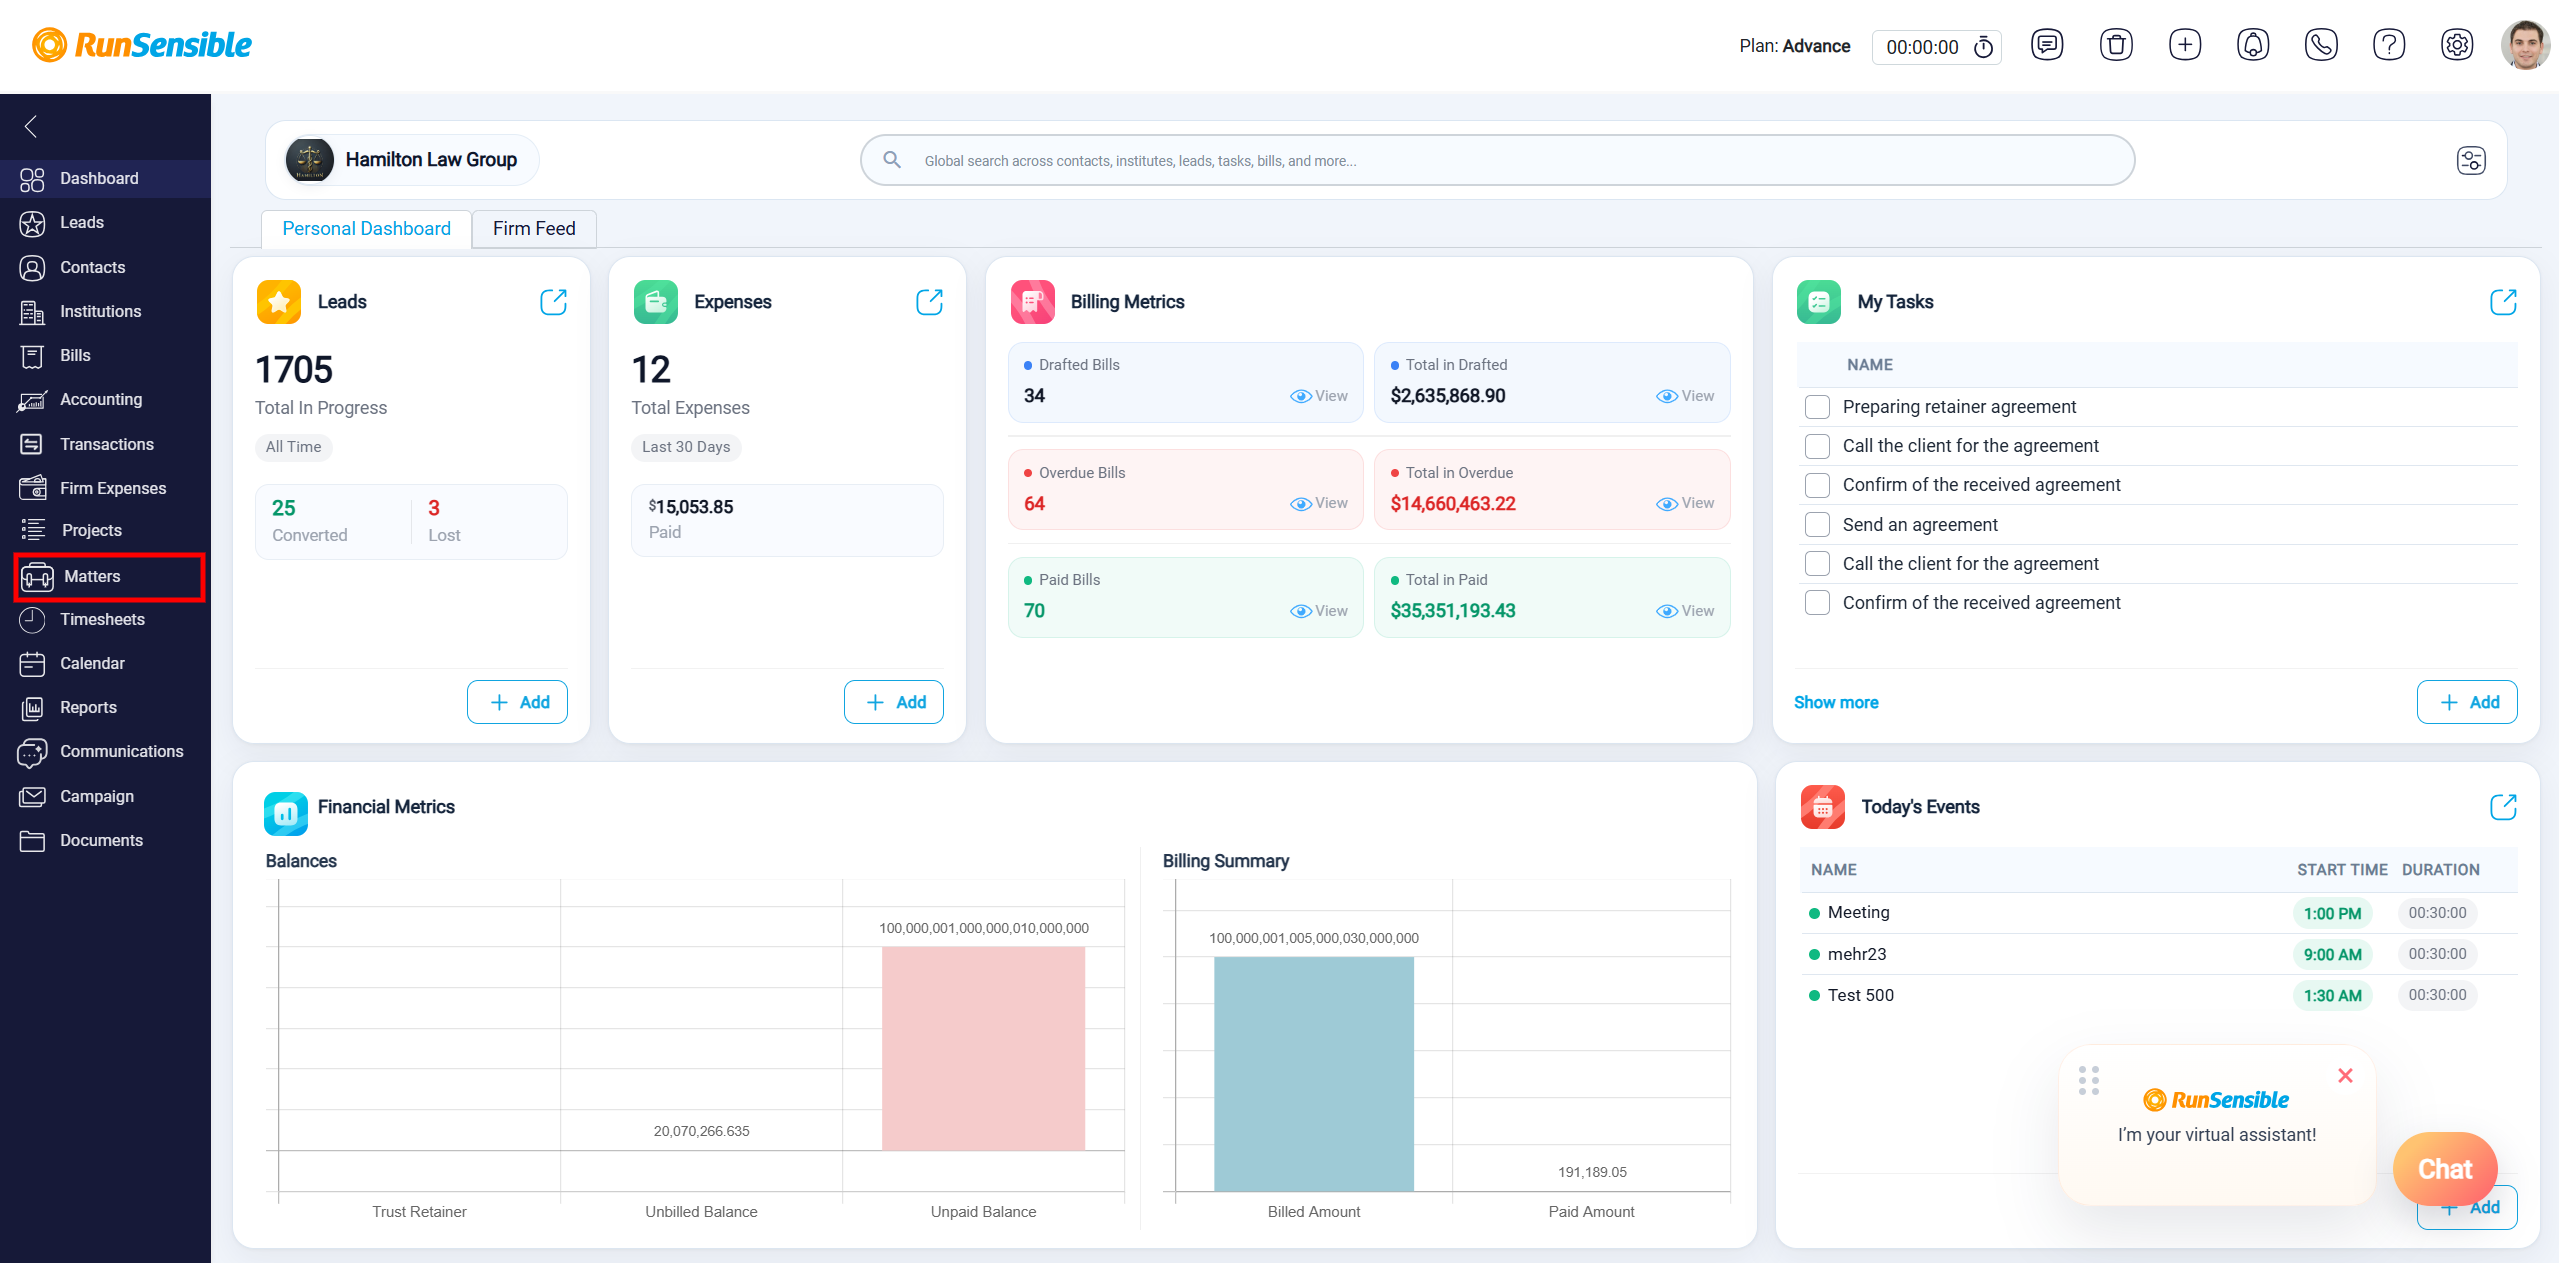The height and width of the screenshot is (1263, 2559).
Task: Check the Preparing retainer agreement task
Action: (1817, 407)
